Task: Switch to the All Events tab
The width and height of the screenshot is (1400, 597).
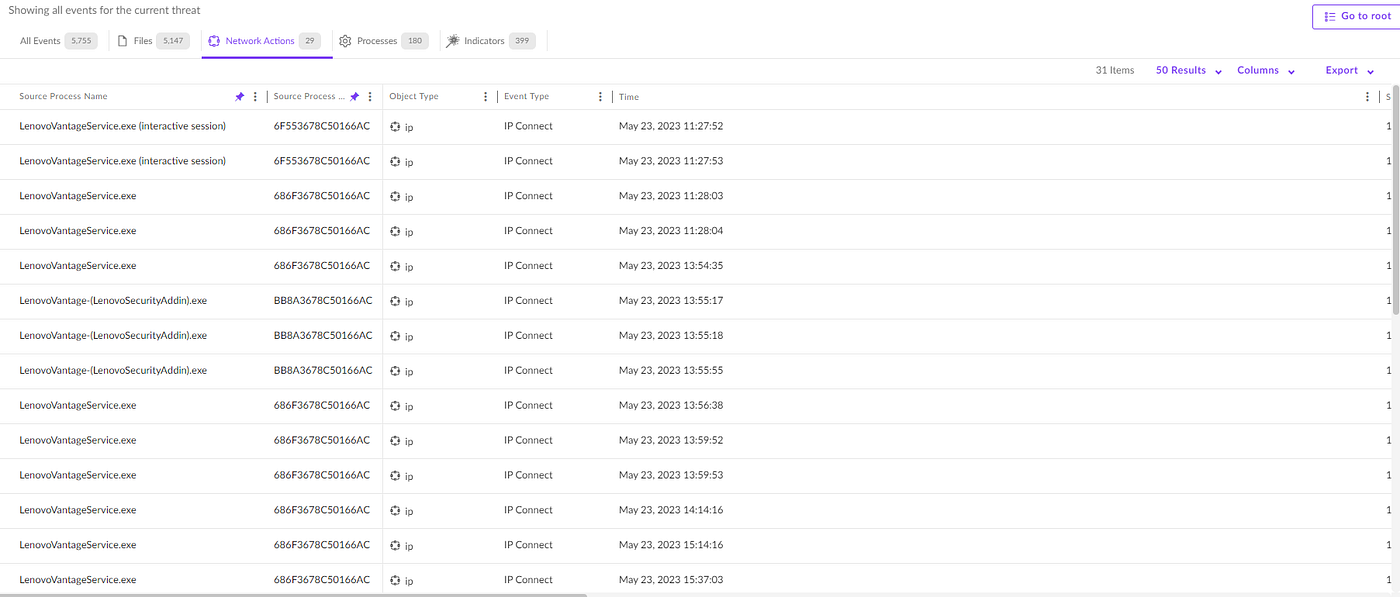Action: pyautogui.click(x=58, y=41)
